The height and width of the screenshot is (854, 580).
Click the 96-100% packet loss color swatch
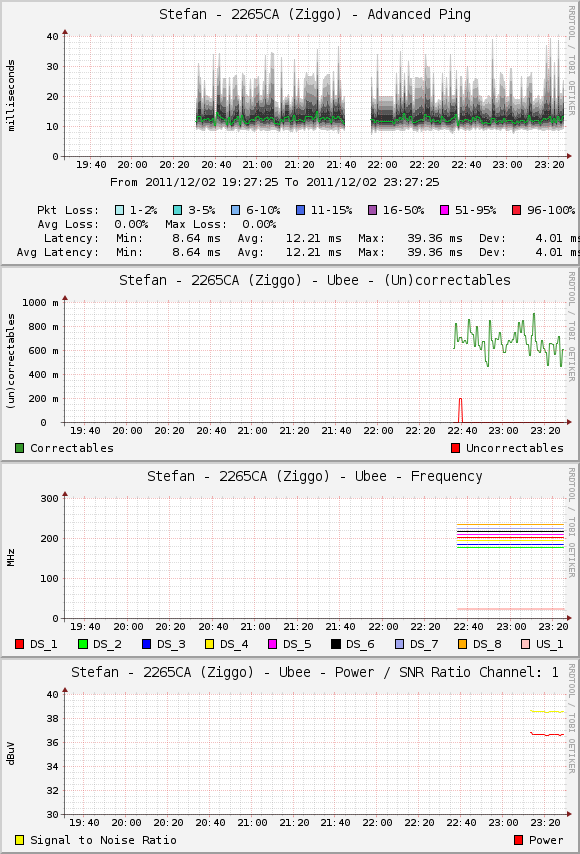point(517,210)
